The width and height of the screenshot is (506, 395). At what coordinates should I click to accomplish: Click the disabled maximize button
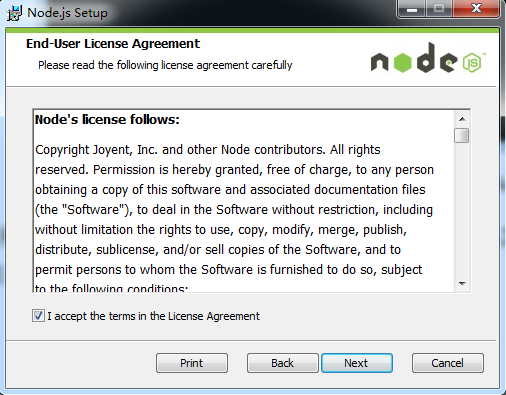[x=439, y=9]
